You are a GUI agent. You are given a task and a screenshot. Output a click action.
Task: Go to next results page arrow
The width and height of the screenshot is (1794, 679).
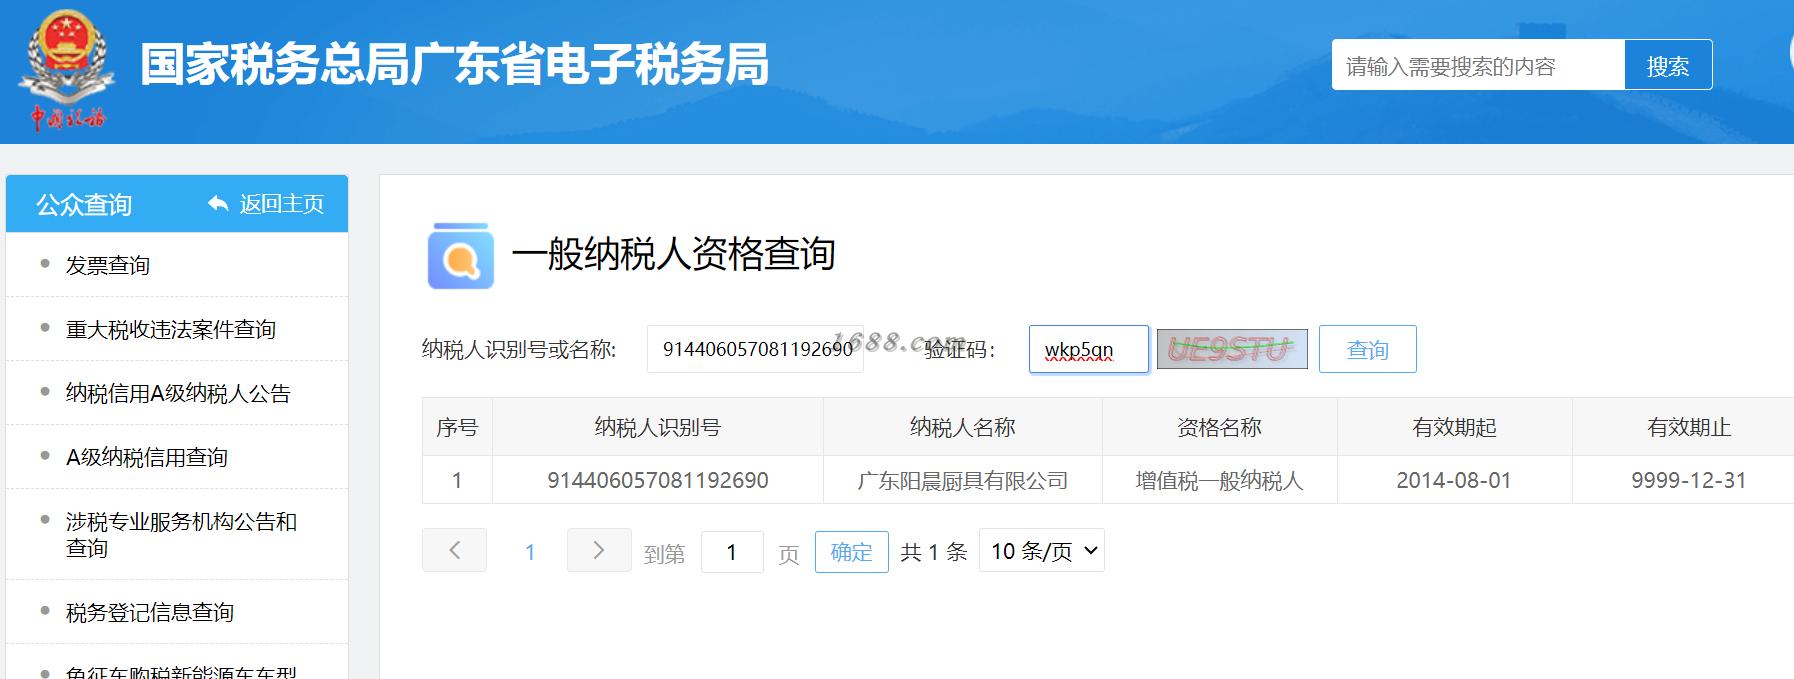tap(599, 550)
